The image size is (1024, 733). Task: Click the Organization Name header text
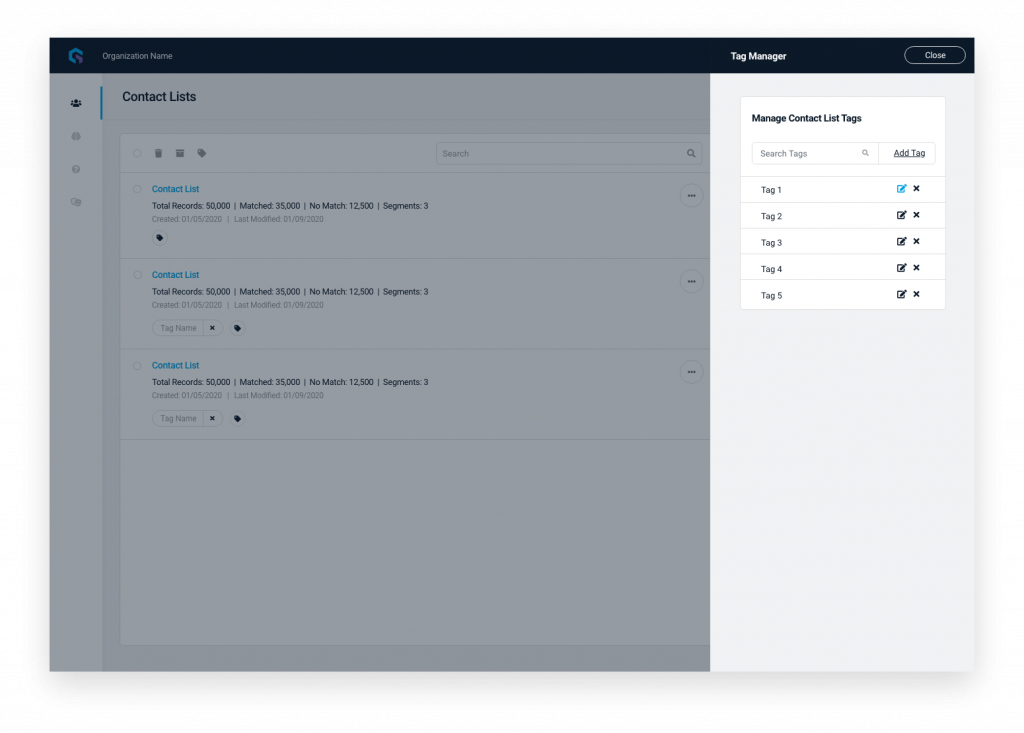pos(137,56)
